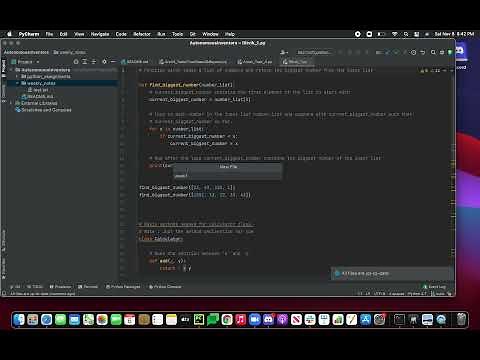This screenshot has height=360, width=480.
Task: Open Scratches and Consoles
Action: pyautogui.click(x=43, y=110)
